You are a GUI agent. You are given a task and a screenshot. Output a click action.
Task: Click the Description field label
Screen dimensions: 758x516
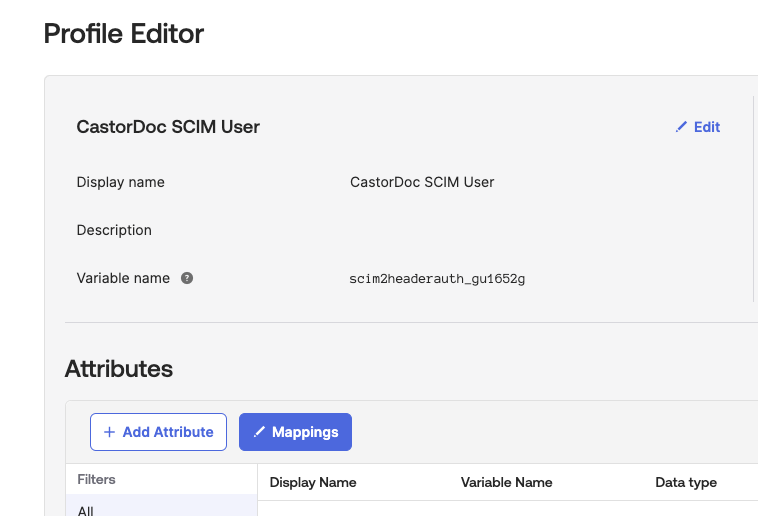[x=114, y=230]
